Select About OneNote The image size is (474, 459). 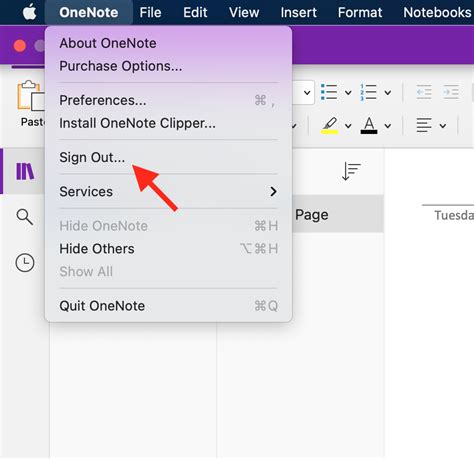(x=168, y=43)
